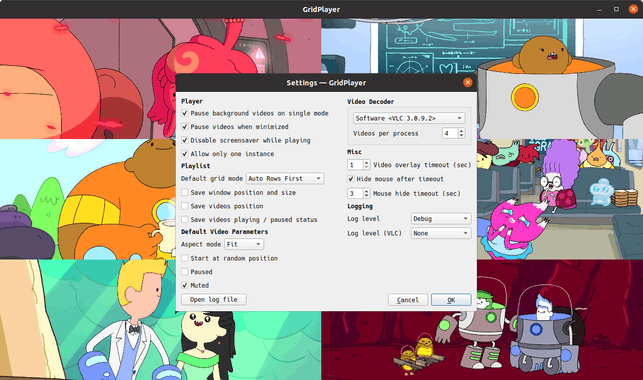Confirm settings with OK button
The image size is (643, 380).
point(451,300)
